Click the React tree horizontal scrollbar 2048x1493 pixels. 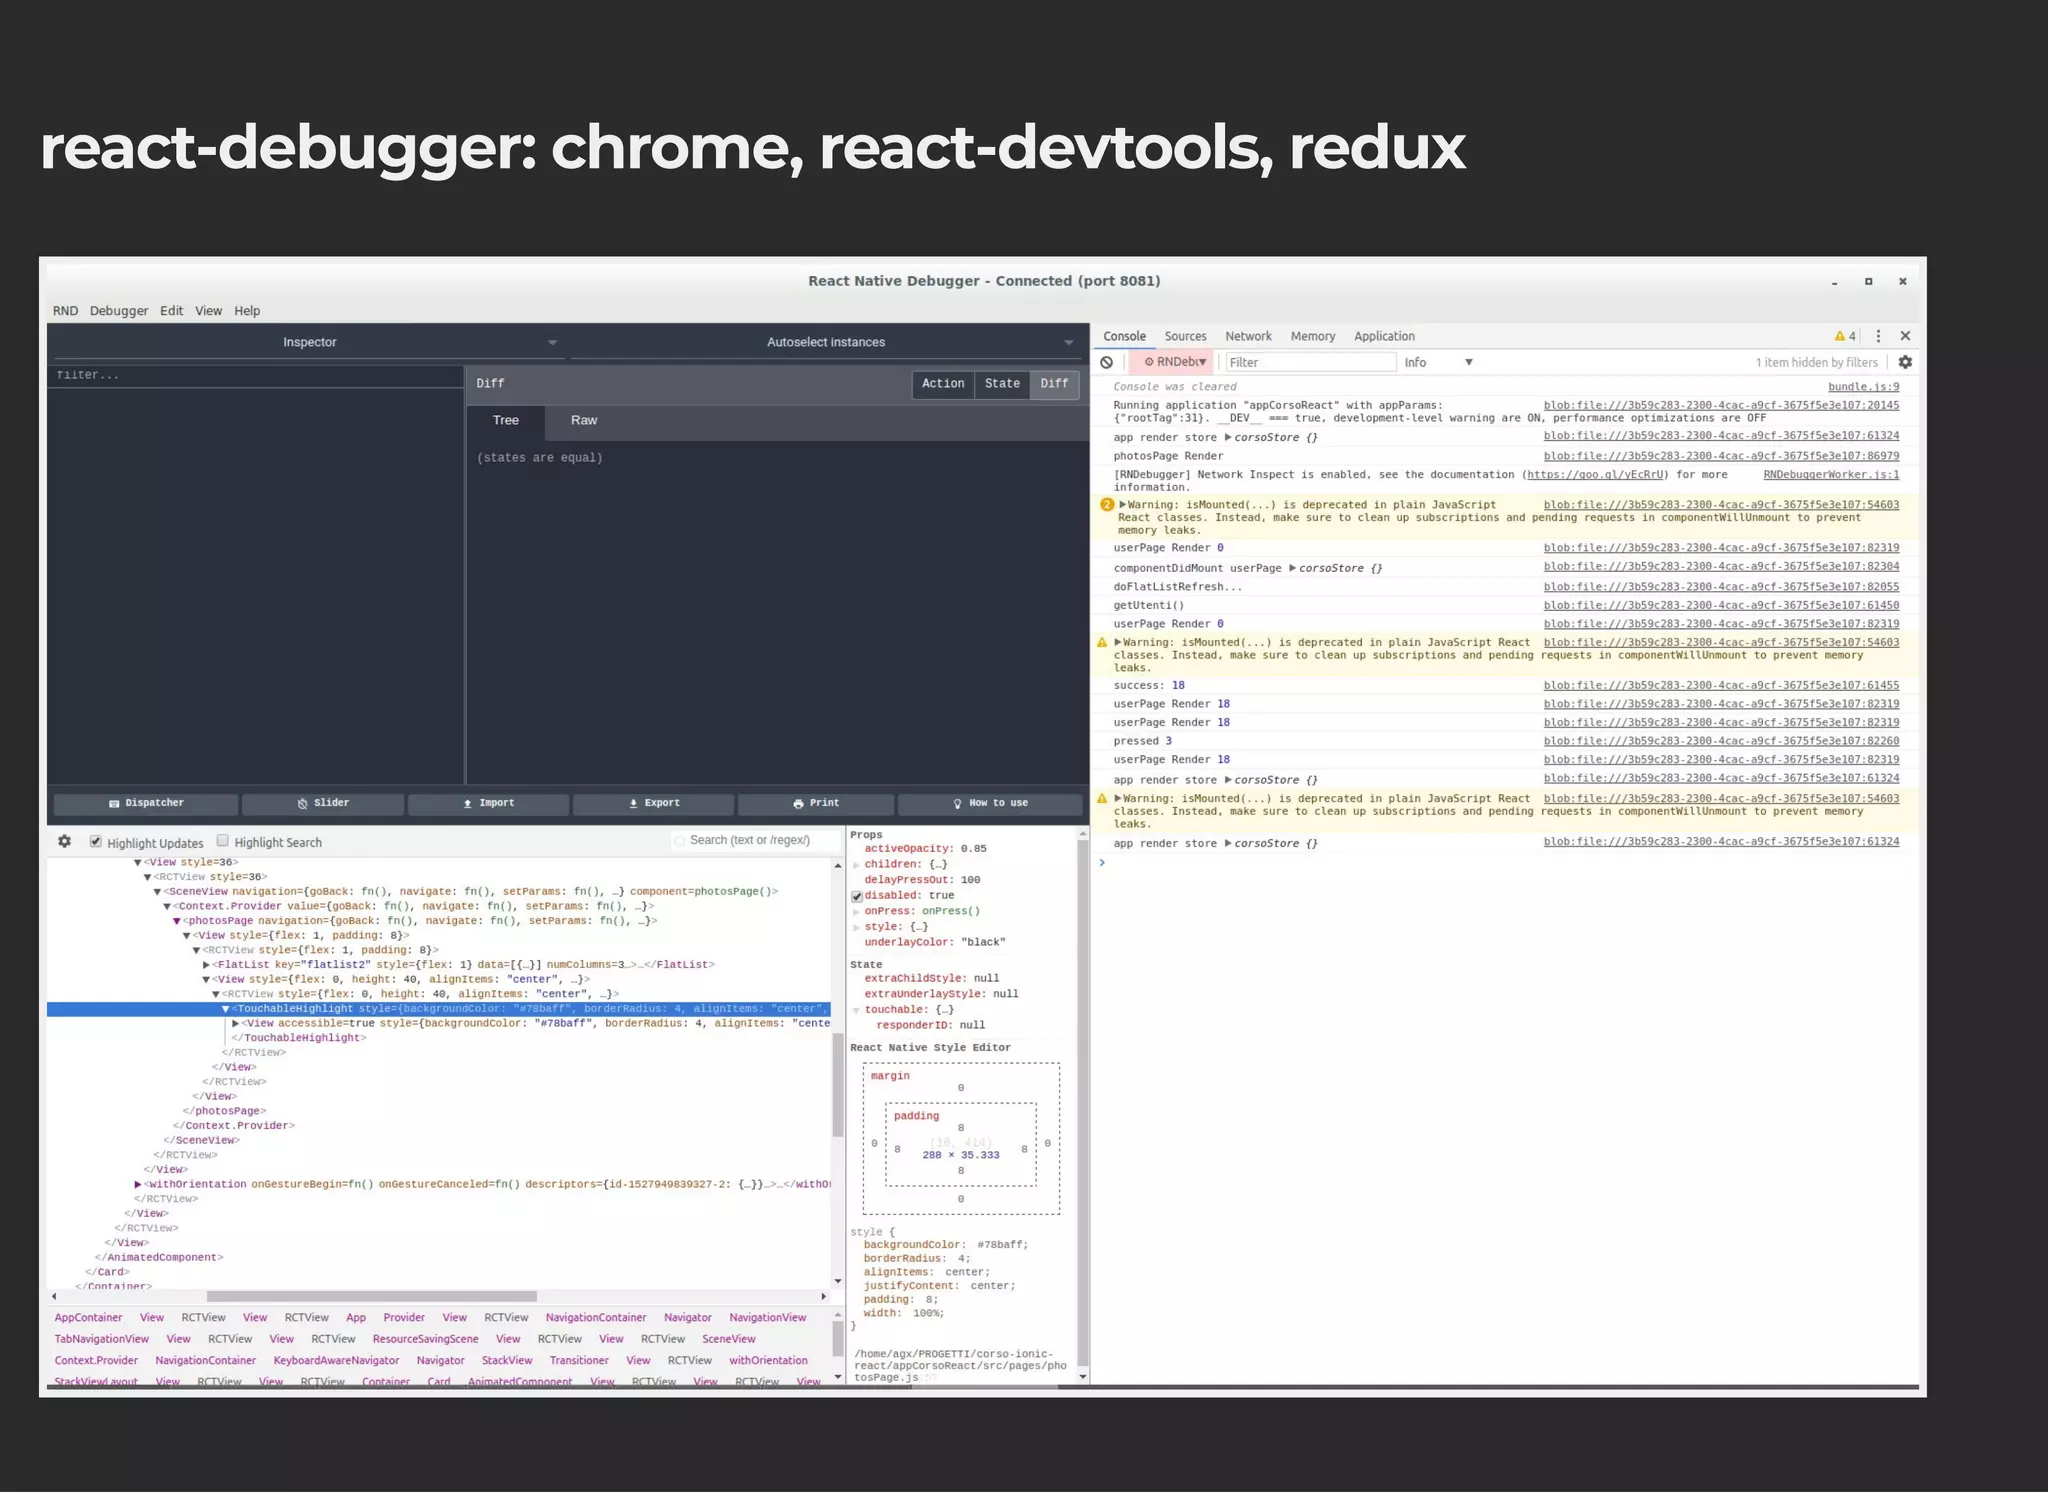(x=372, y=1297)
